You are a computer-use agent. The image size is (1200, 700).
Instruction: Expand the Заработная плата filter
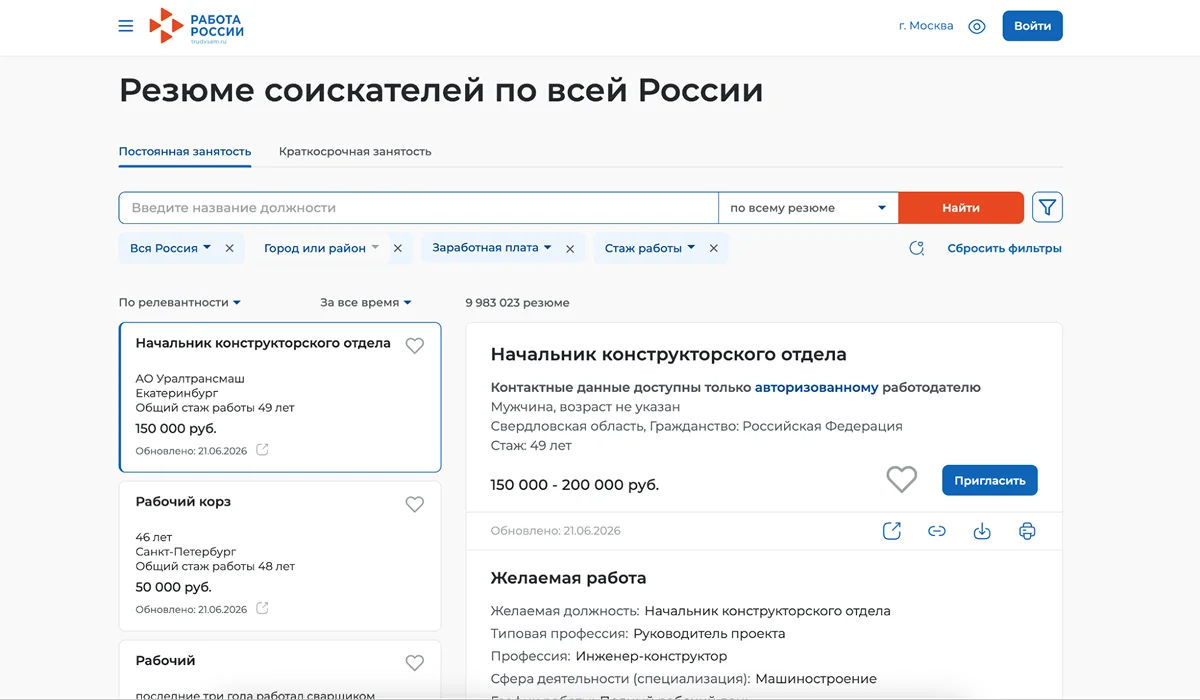point(492,248)
